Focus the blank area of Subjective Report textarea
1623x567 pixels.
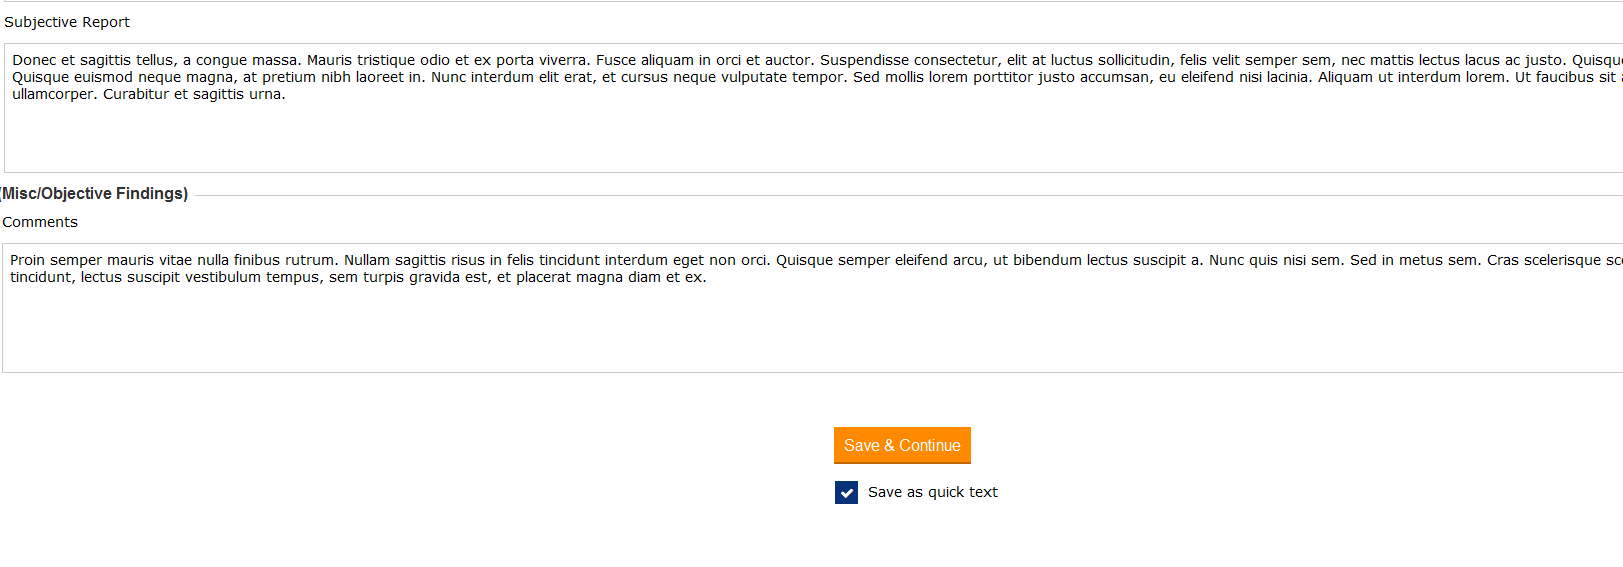coord(800,140)
